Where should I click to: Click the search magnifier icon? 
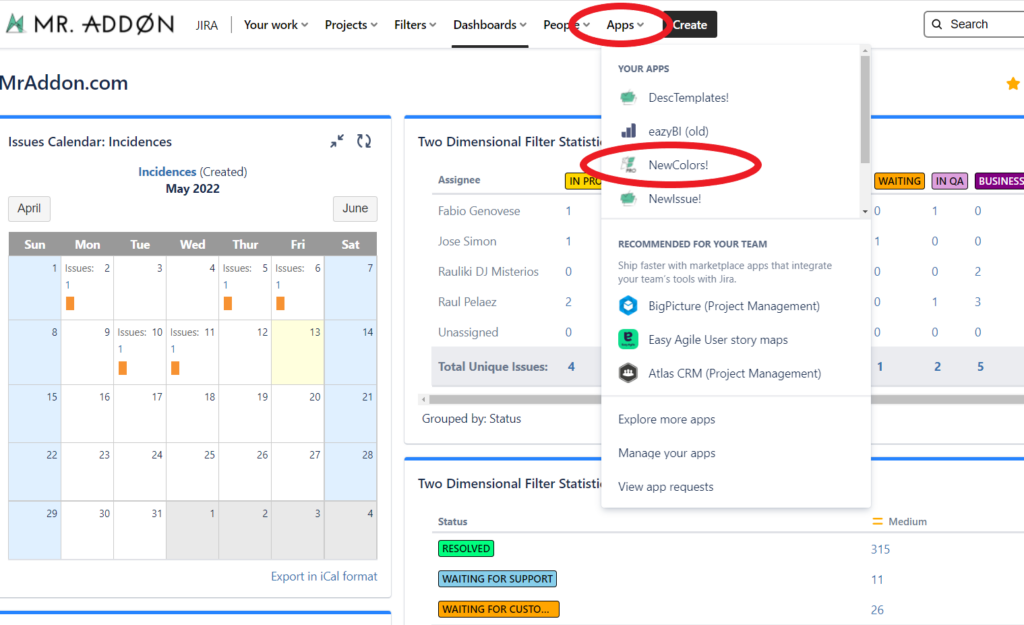[x=937, y=23]
